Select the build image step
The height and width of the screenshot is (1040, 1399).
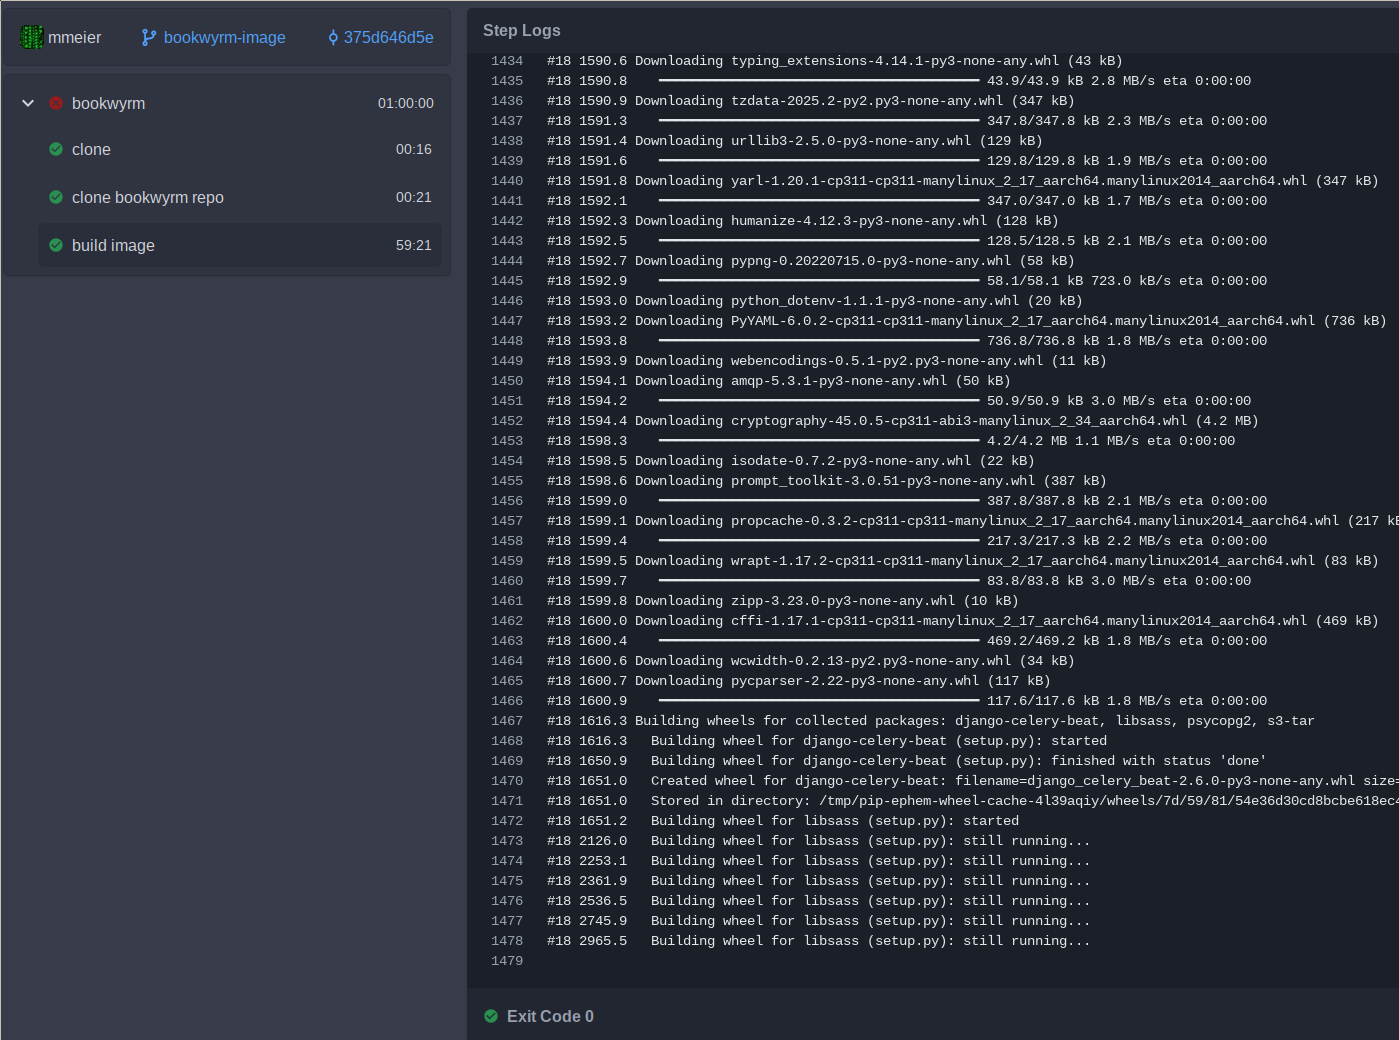click(x=113, y=245)
